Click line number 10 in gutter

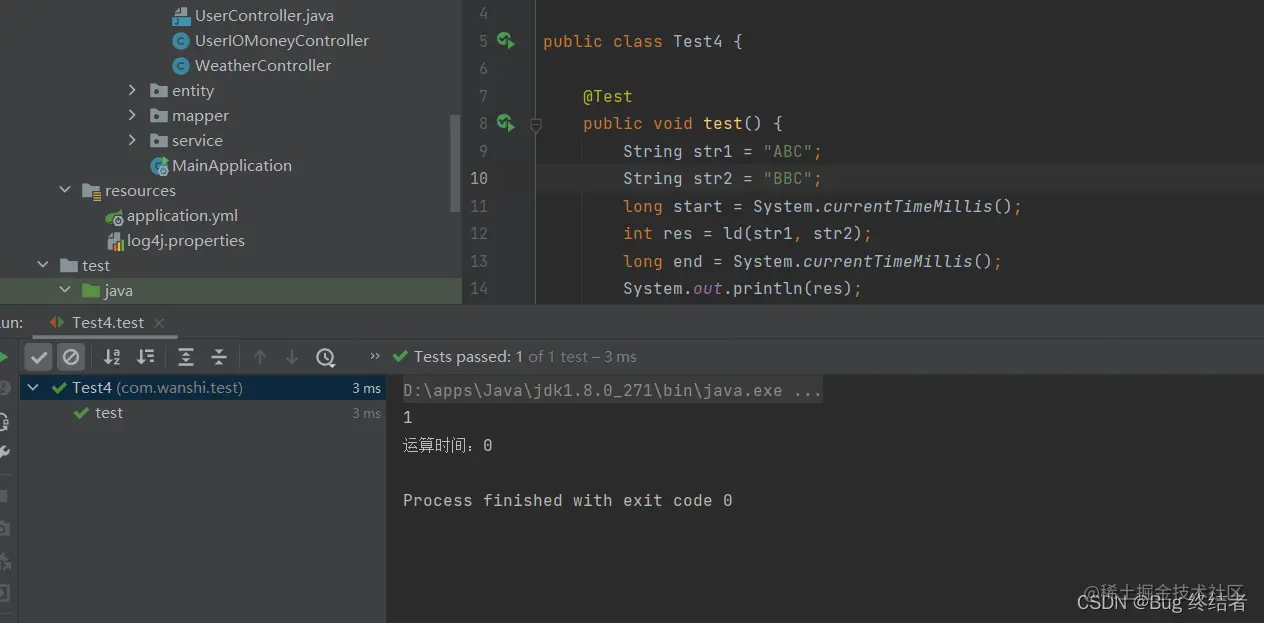[x=478, y=178]
